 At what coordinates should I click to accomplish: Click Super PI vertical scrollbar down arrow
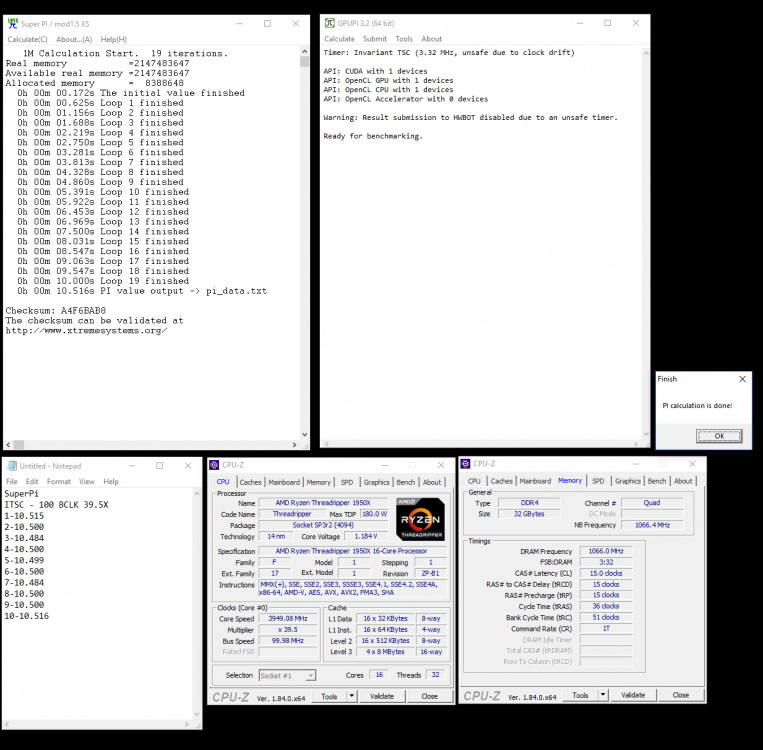pos(305,435)
